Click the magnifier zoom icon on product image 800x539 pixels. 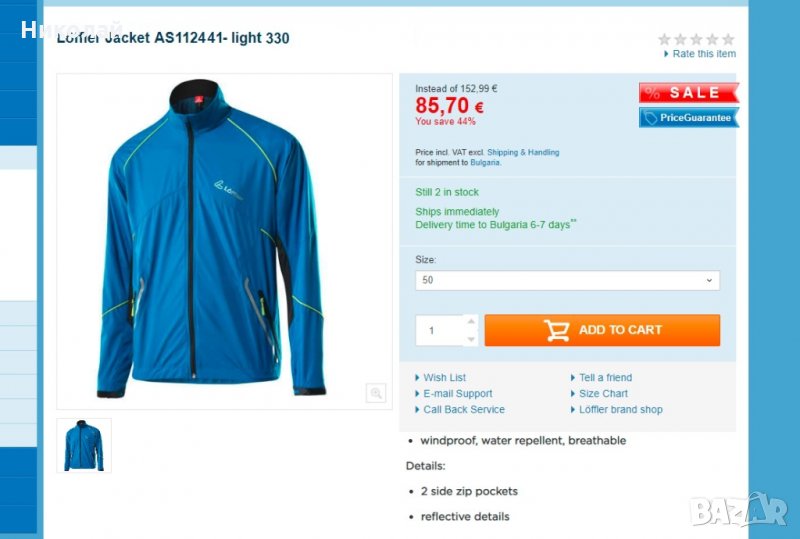(376, 393)
